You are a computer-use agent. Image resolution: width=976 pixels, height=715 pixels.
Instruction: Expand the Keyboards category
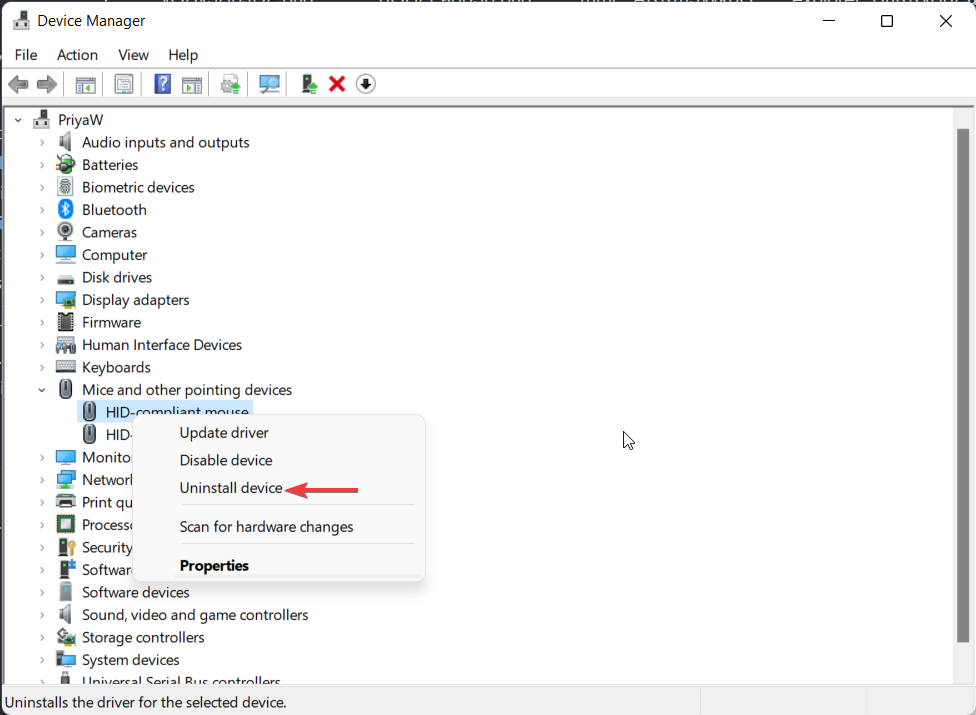click(42, 367)
